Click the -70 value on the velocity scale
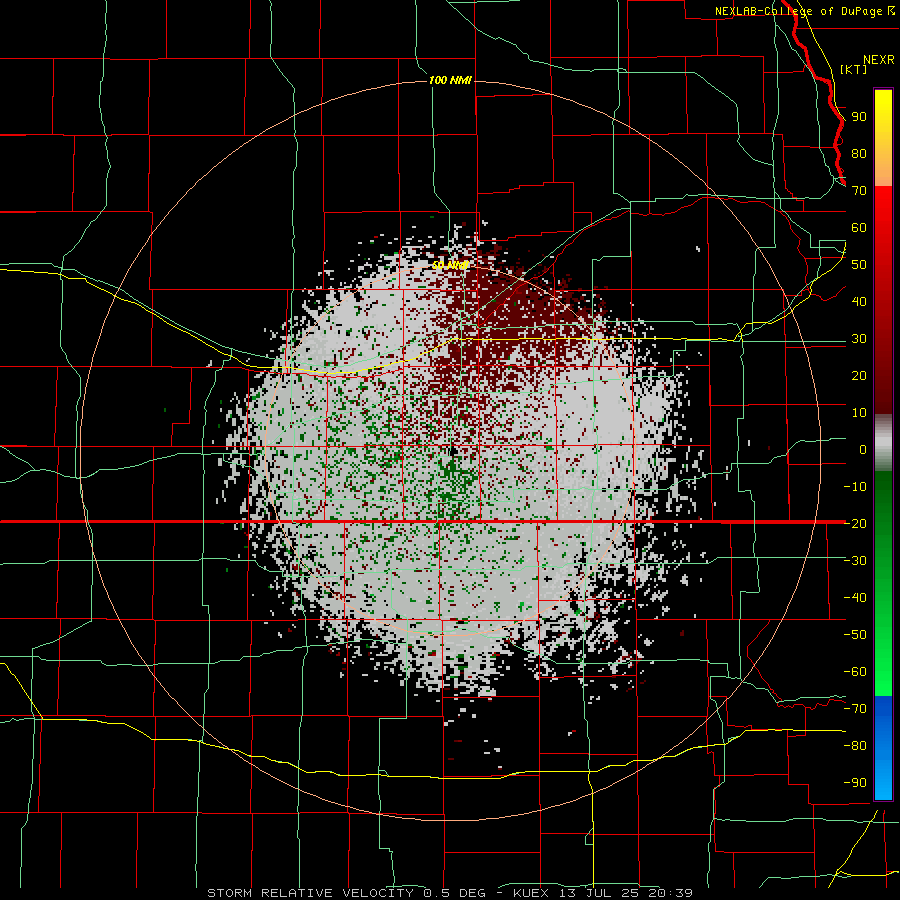Viewport: 900px width, 900px height. tap(855, 709)
